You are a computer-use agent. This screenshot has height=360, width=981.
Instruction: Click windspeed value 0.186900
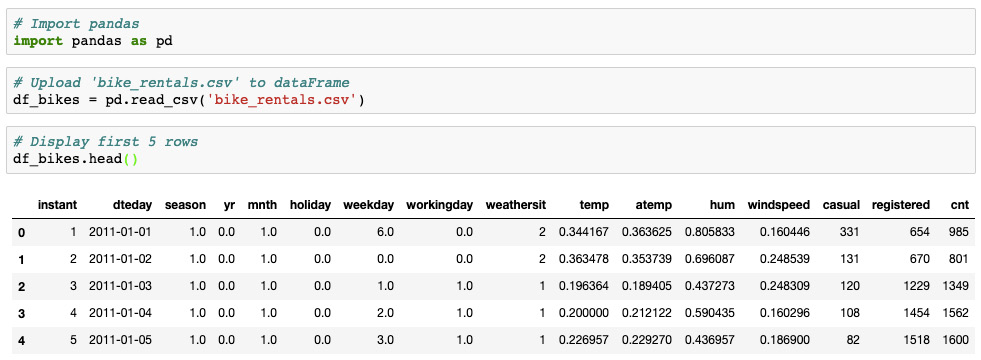tap(785, 341)
